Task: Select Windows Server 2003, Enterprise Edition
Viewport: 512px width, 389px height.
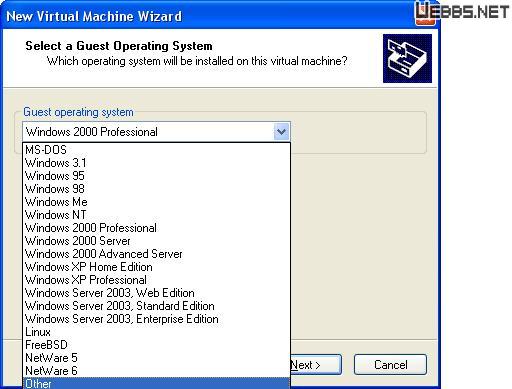Action: (x=157, y=319)
